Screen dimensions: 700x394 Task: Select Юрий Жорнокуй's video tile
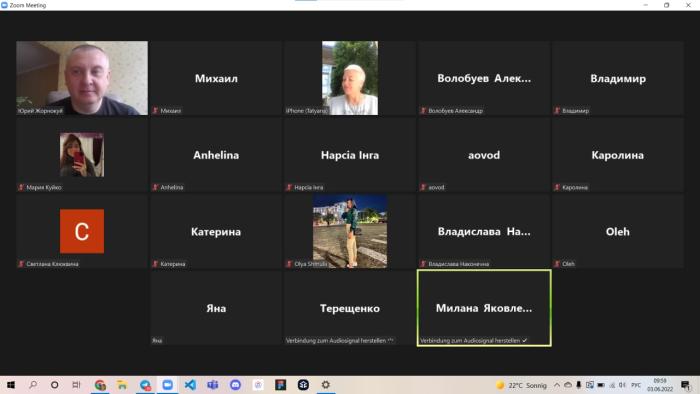[82, 78]
